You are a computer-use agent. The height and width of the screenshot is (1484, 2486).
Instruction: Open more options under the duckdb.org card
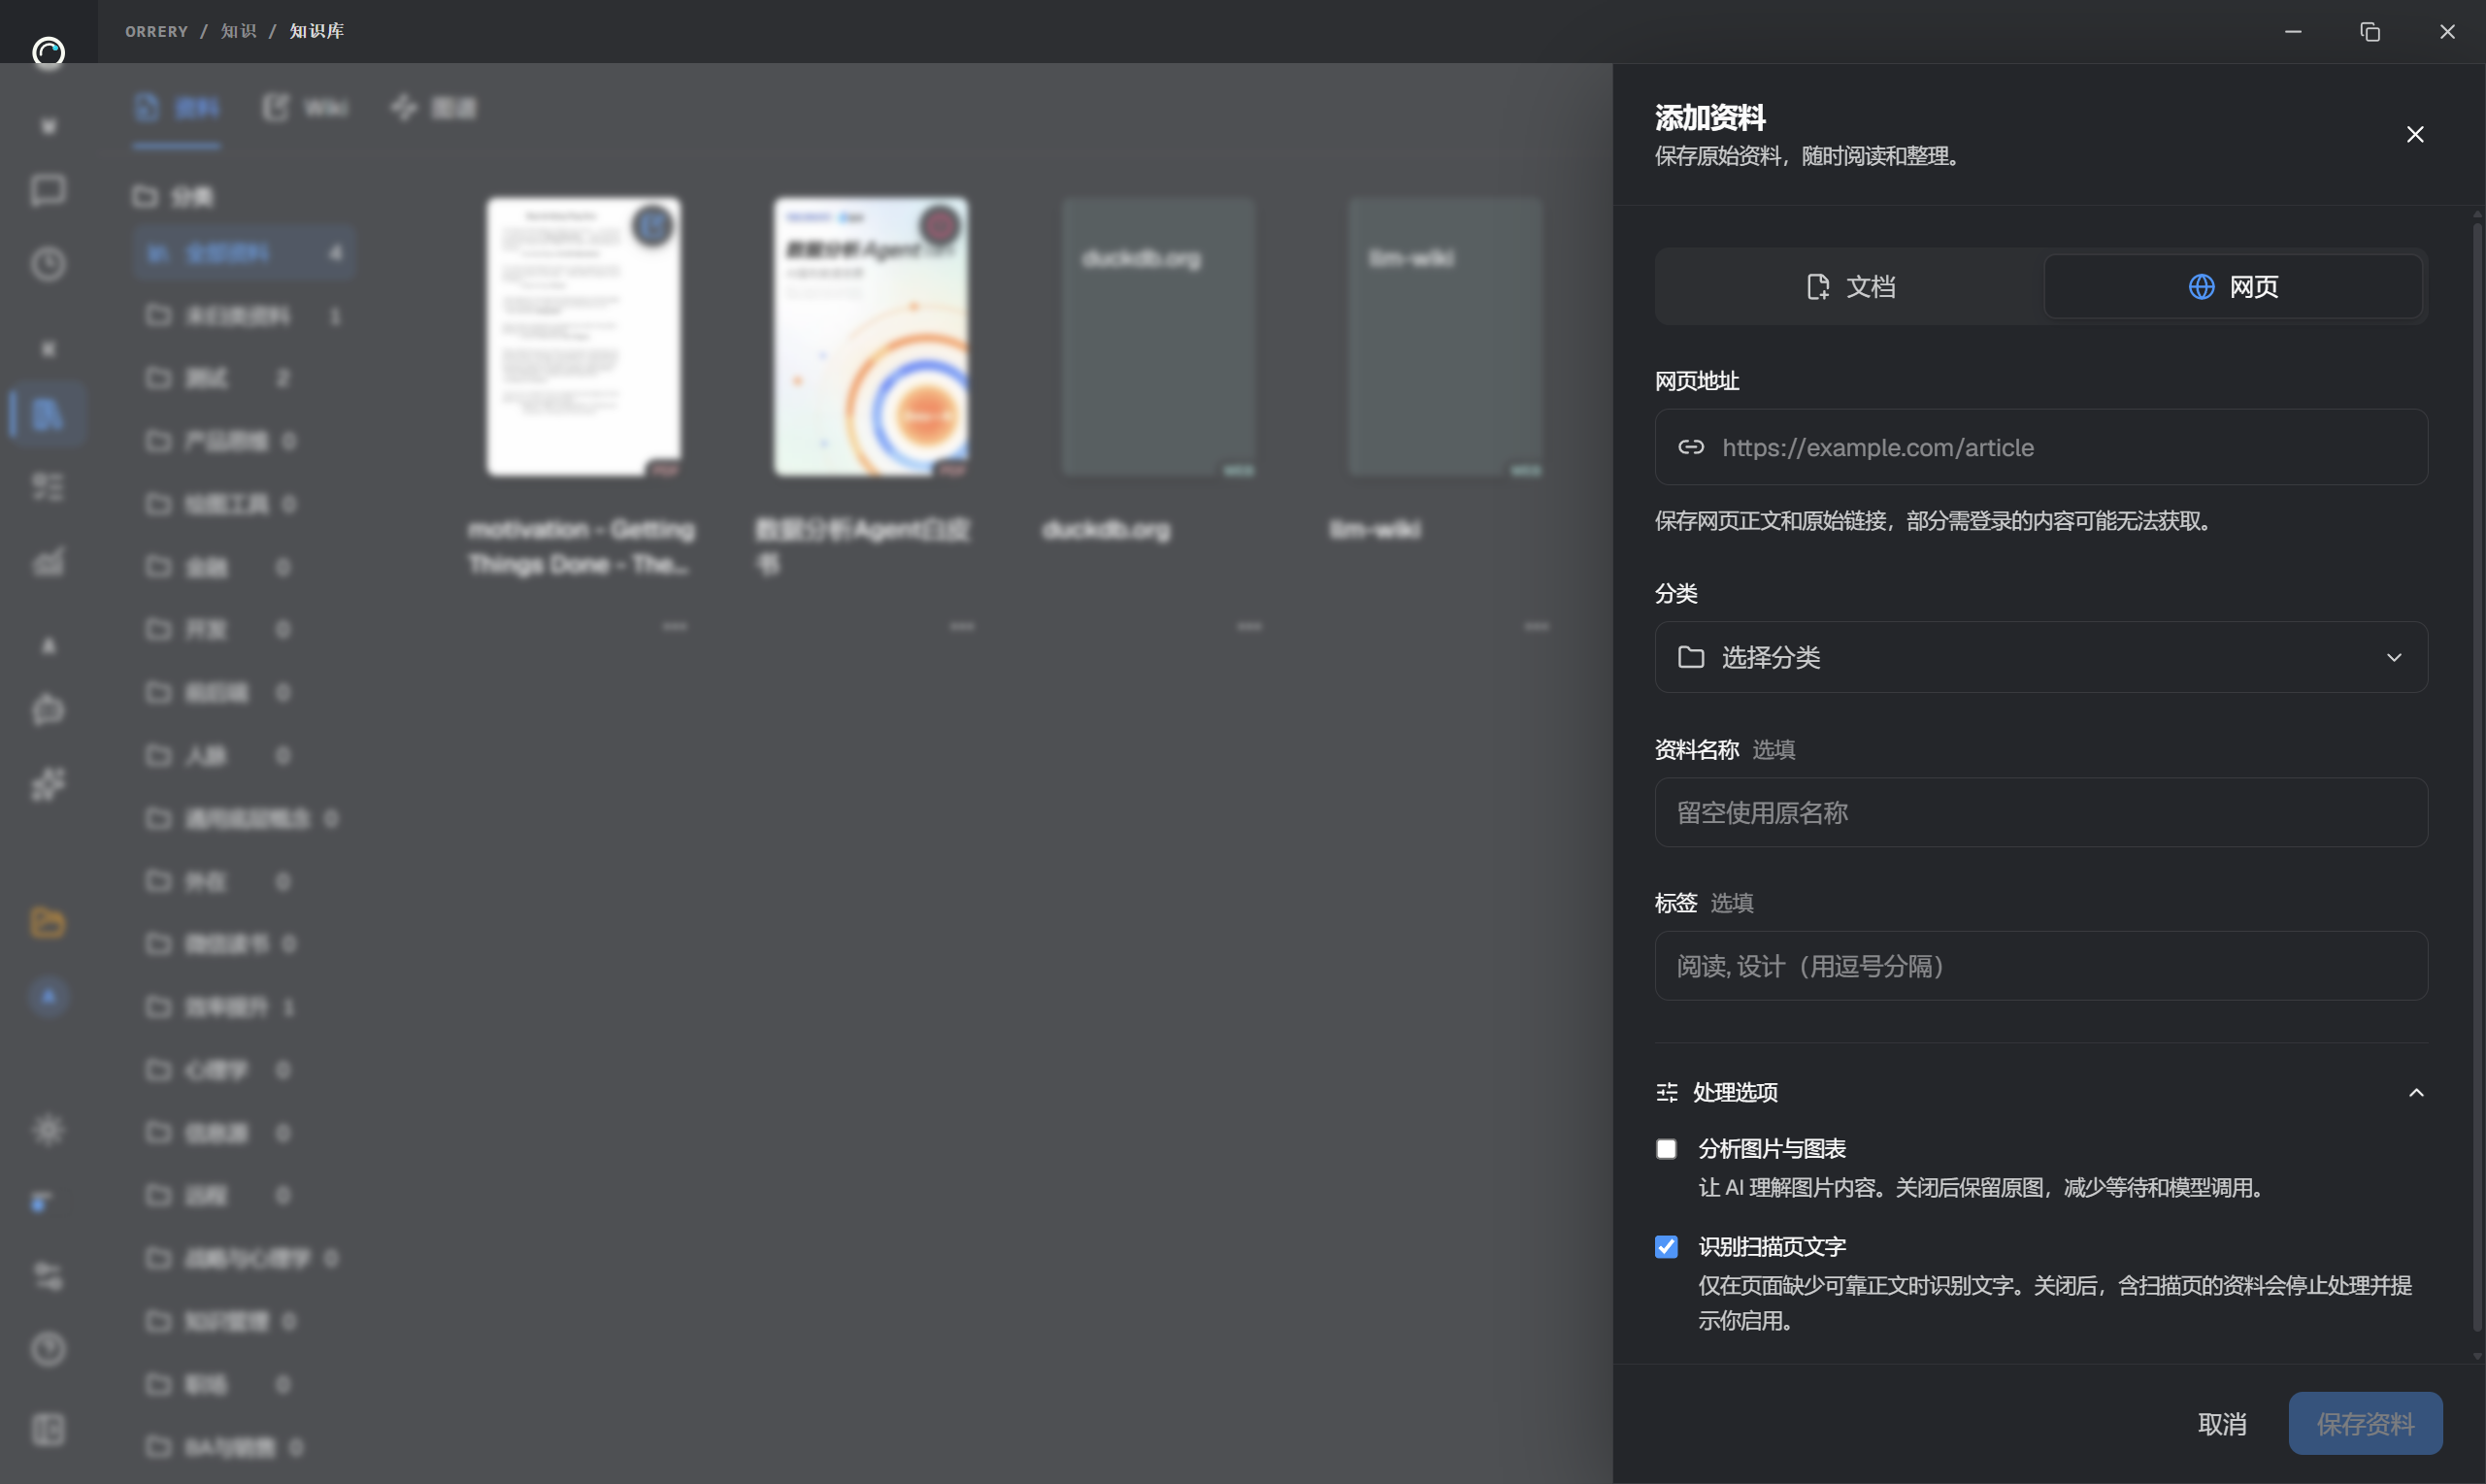tap(1249, 627)
